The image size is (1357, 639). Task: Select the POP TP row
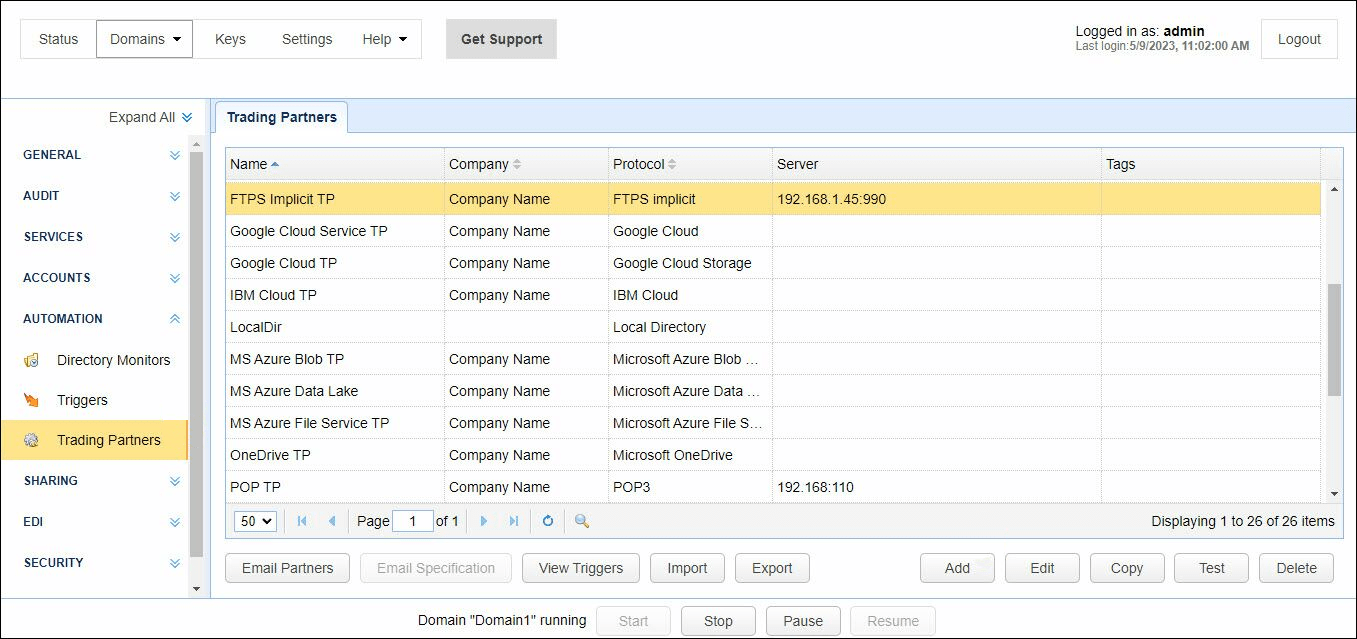click(x=773, y=487)
